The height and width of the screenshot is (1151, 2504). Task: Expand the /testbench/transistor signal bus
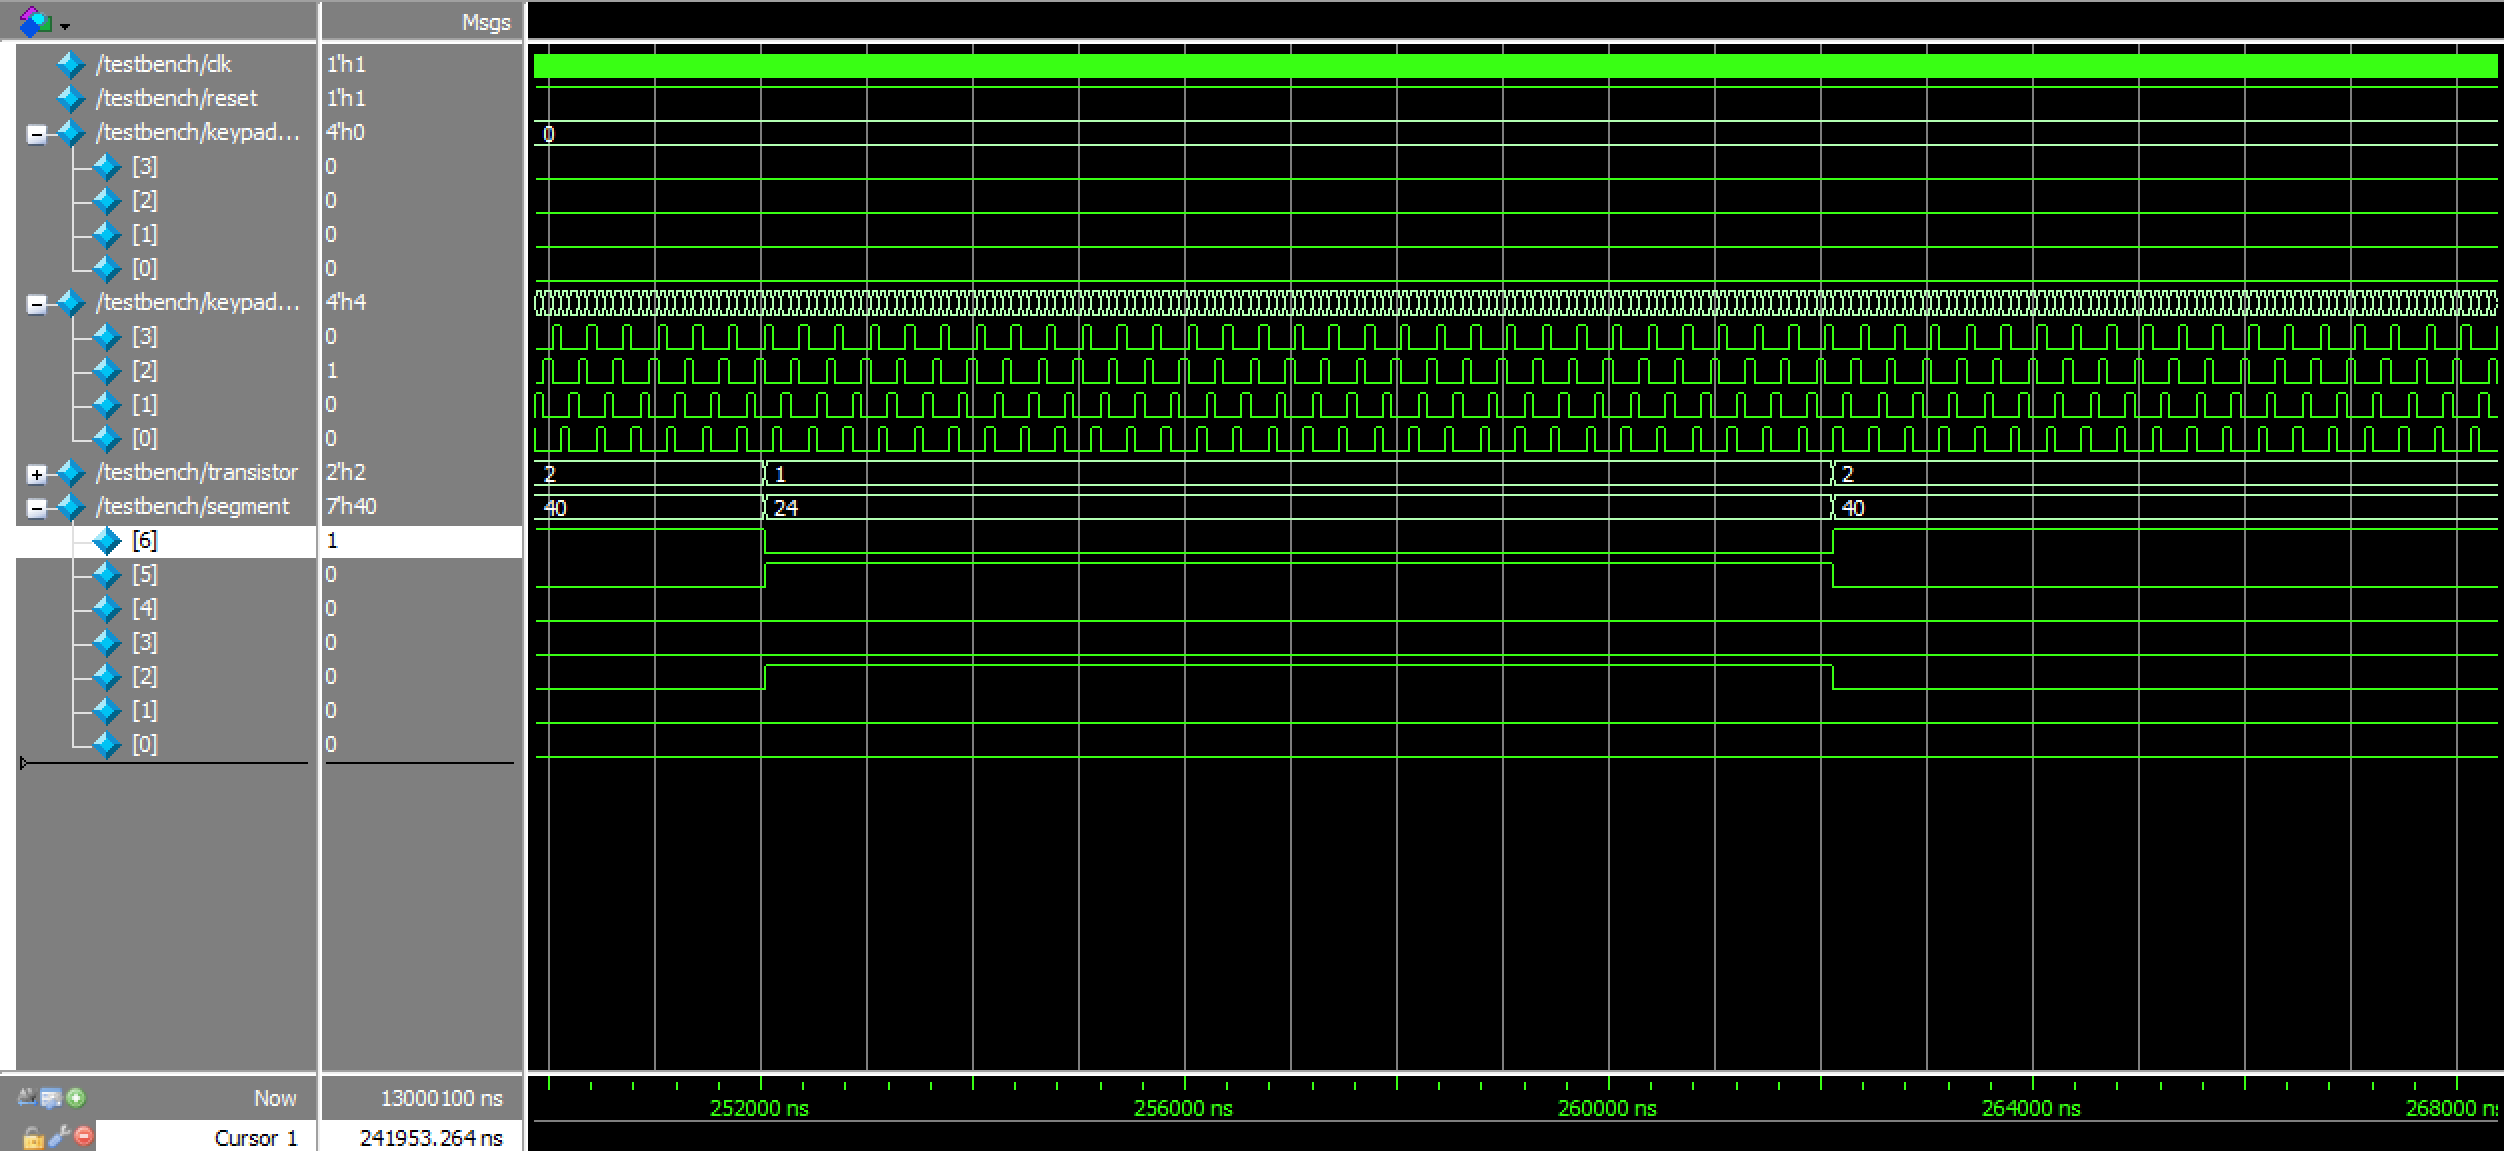[37, 474]
